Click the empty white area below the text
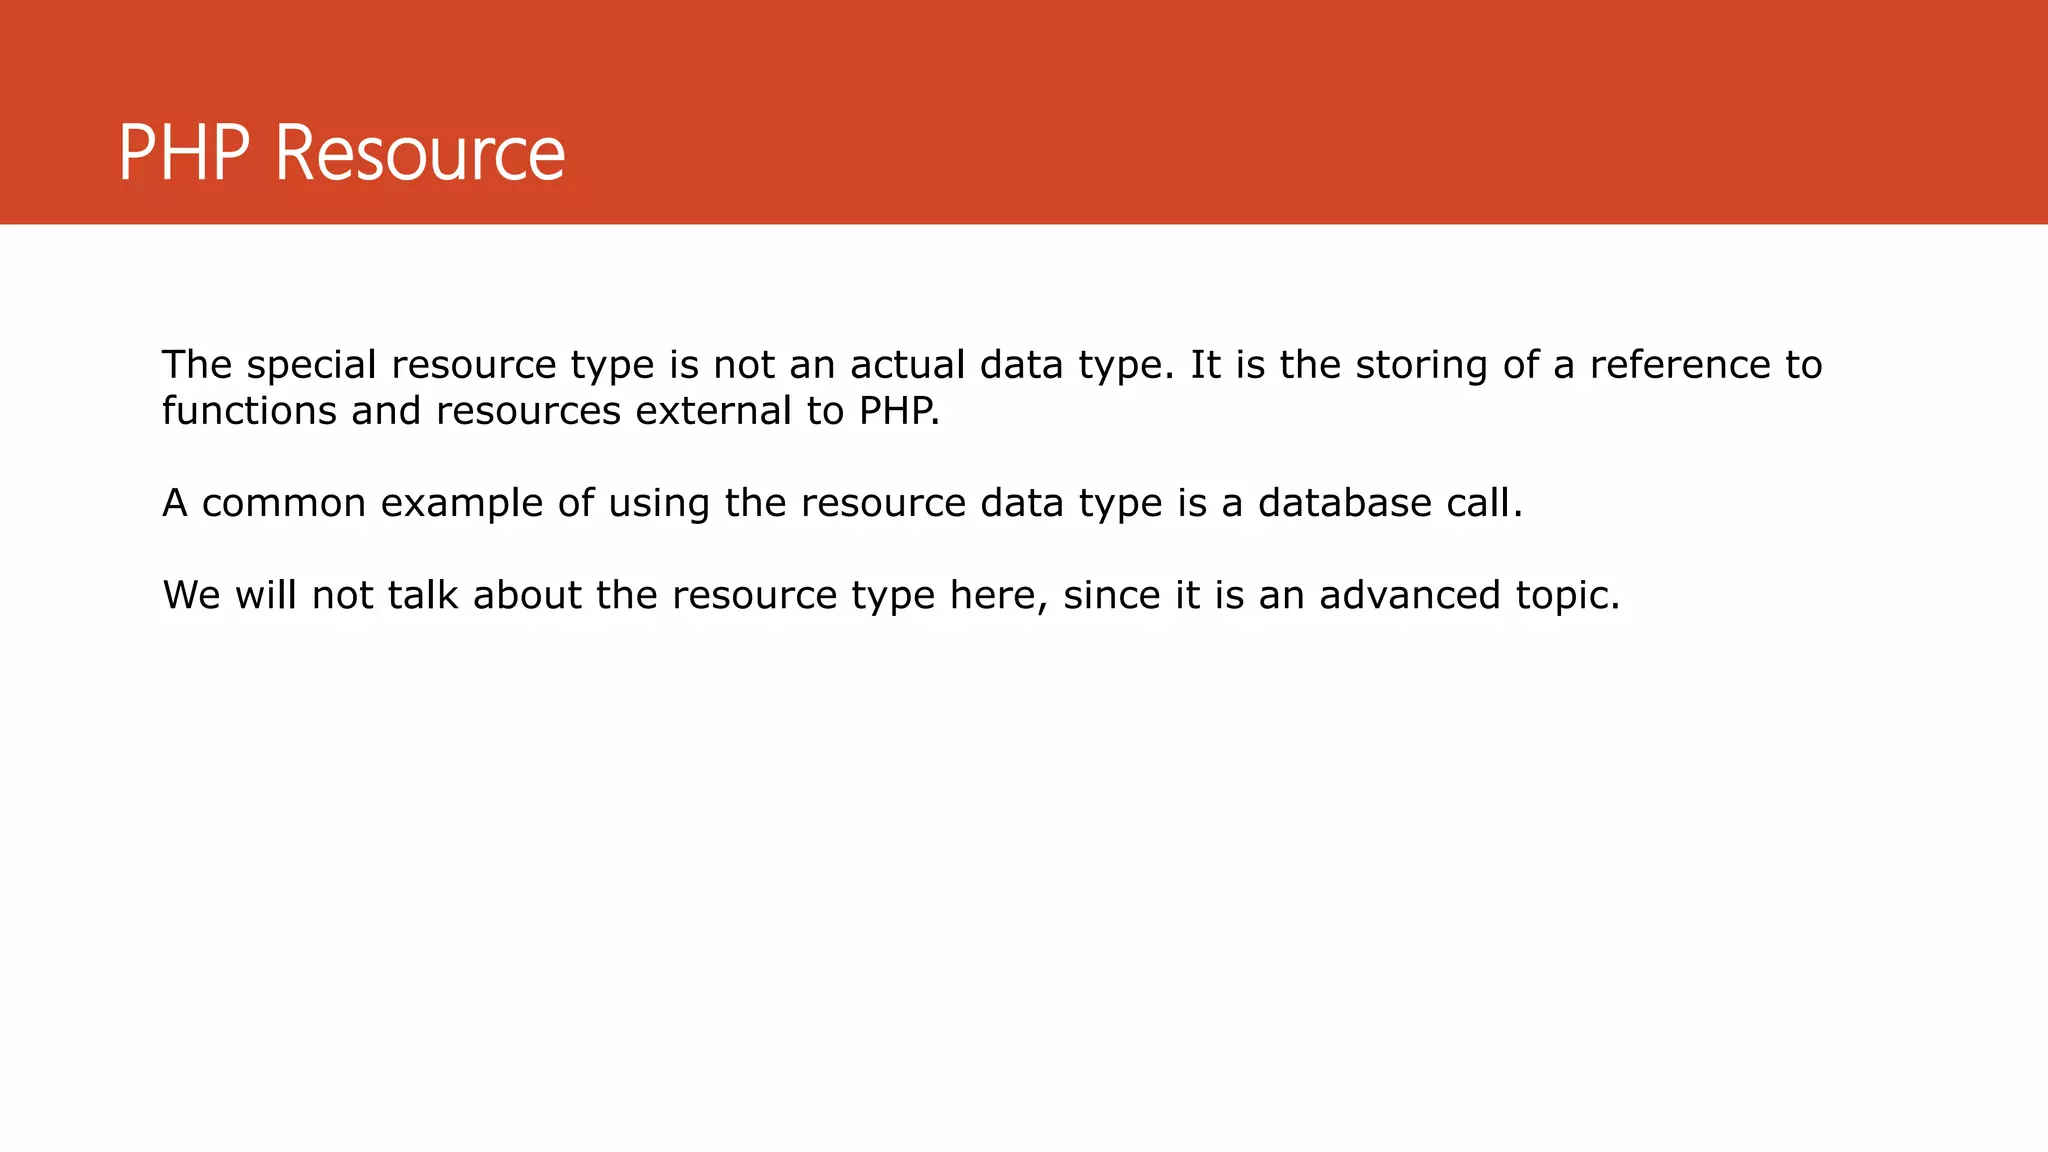The height and width of the screenshot is (1152, 2048). 1024,880
